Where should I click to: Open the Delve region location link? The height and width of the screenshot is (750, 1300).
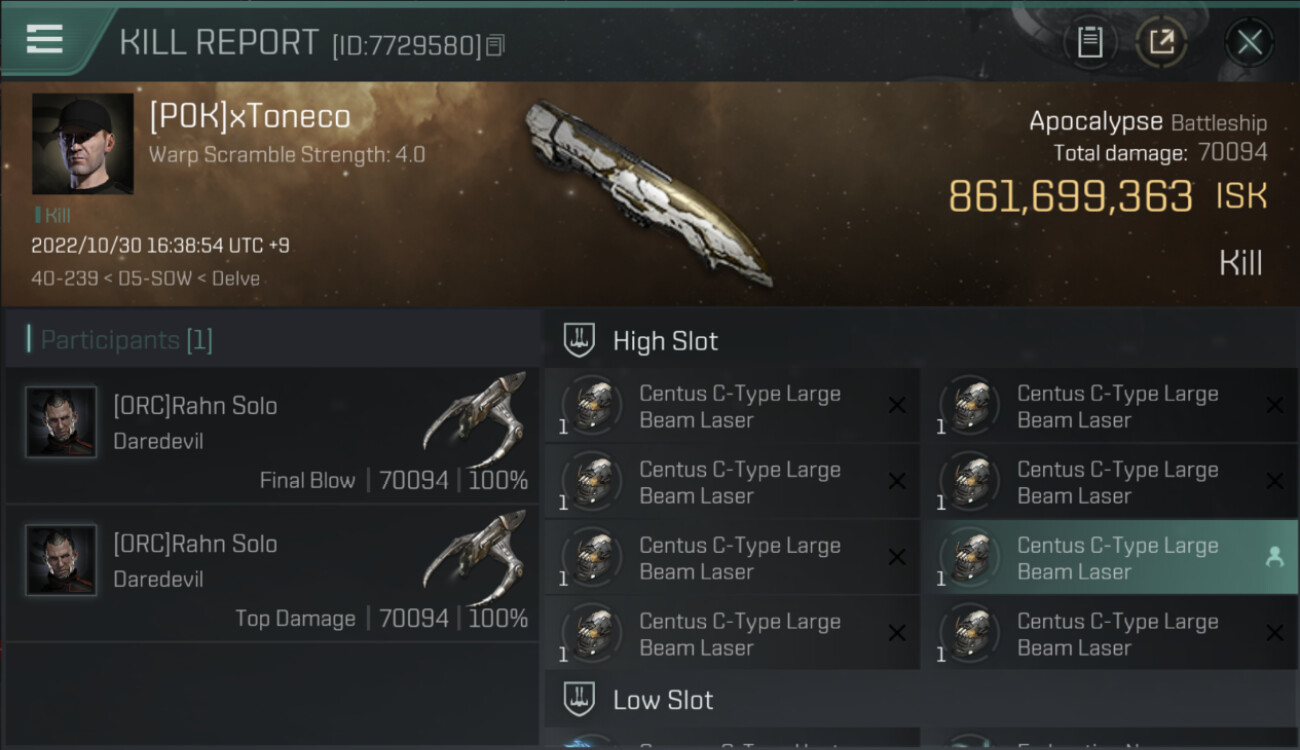coord(236,278)
